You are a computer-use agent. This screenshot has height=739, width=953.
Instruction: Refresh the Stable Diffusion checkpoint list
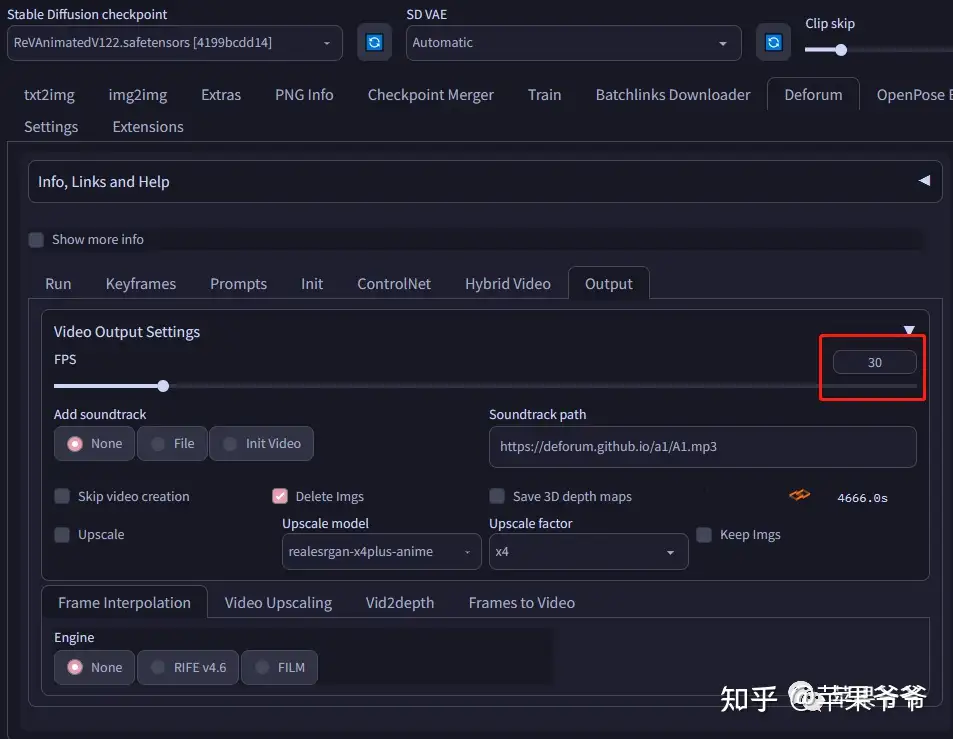point(374,43)
